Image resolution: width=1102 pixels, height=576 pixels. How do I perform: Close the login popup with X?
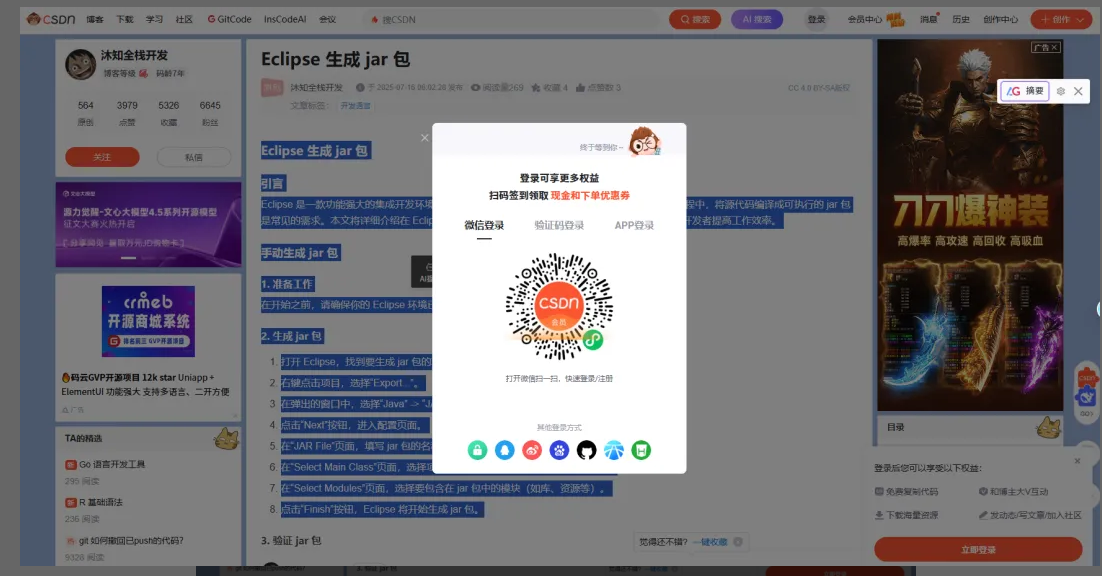pyautogui.click(x=424, y=138)
